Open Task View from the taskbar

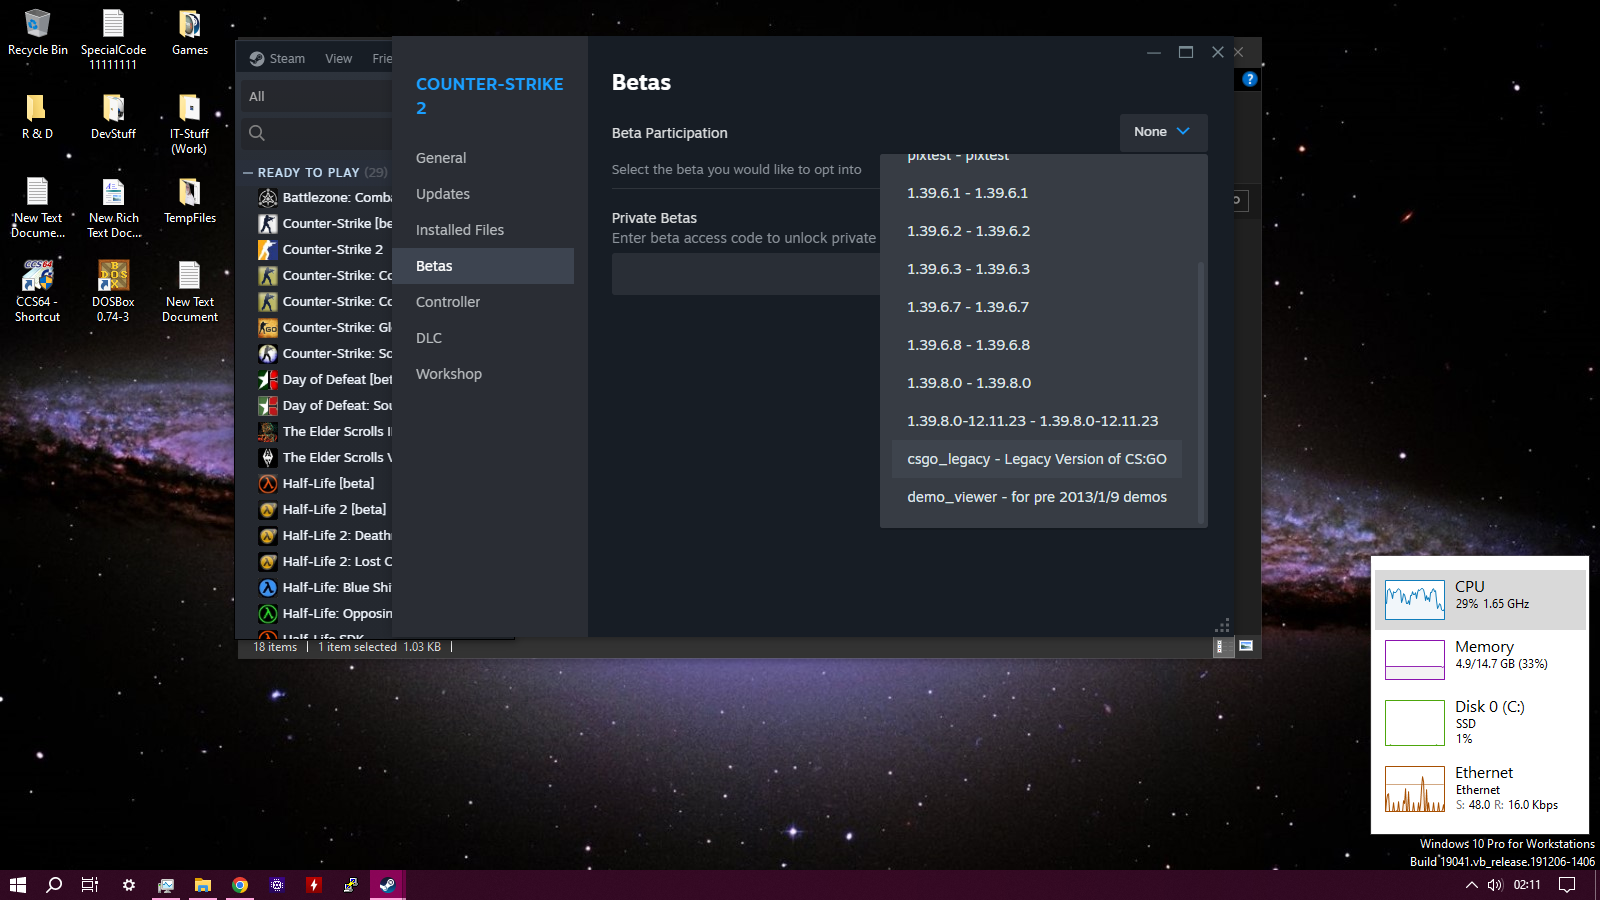(90, 885)
